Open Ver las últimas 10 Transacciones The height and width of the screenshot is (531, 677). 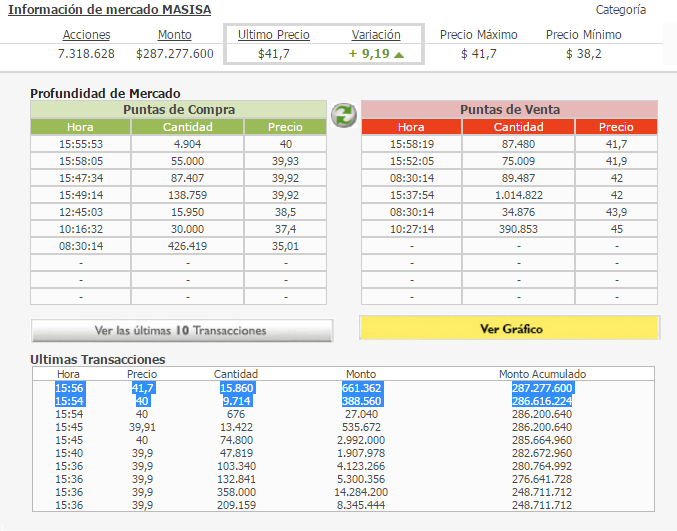(x=182, y=331)
